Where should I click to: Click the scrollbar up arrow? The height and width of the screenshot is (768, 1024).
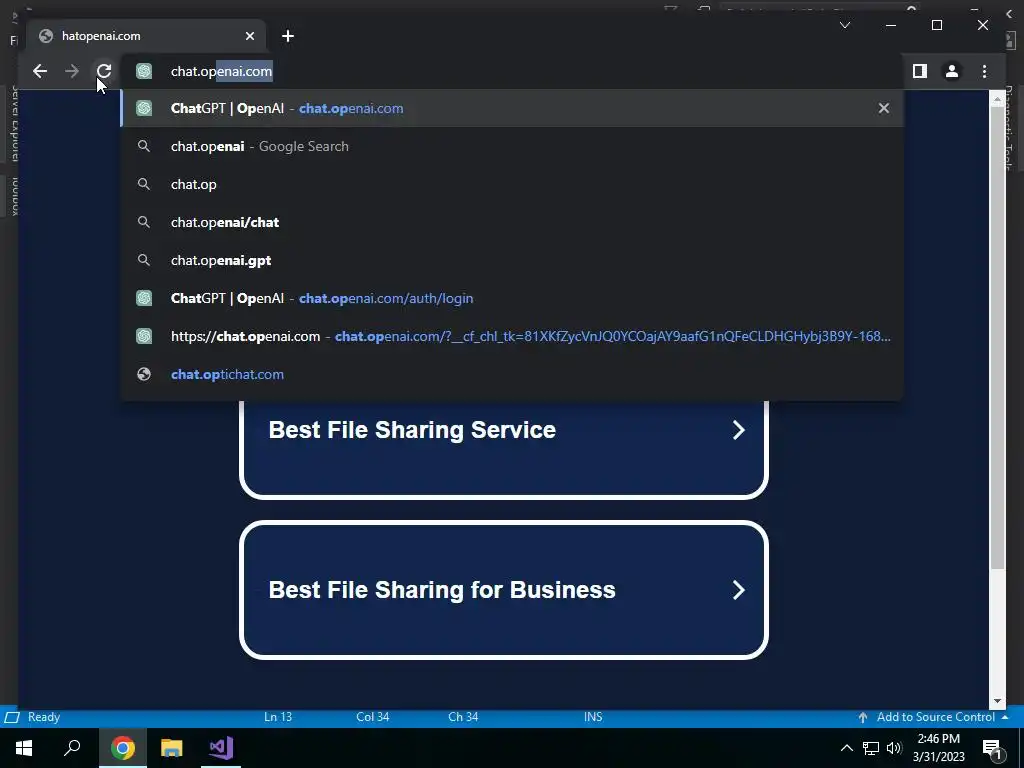(997, 99)
